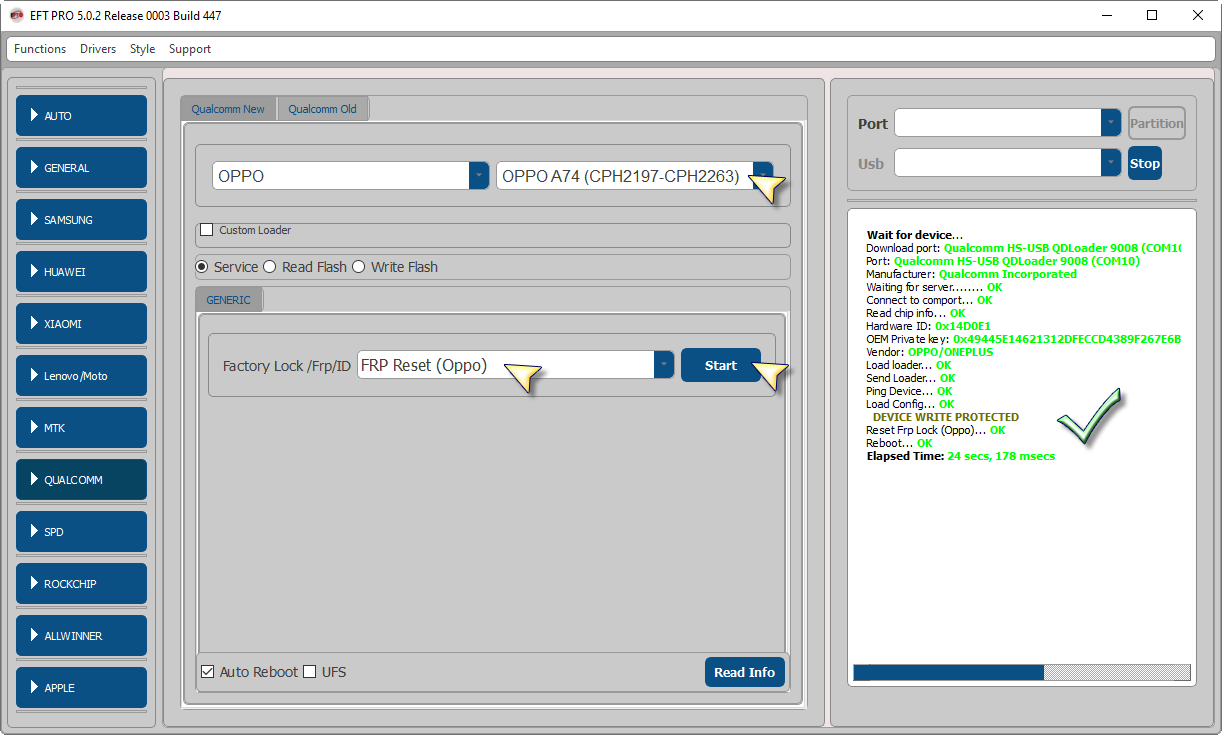
Task: Minimize the EFT PRO window
Action: 1107,15
